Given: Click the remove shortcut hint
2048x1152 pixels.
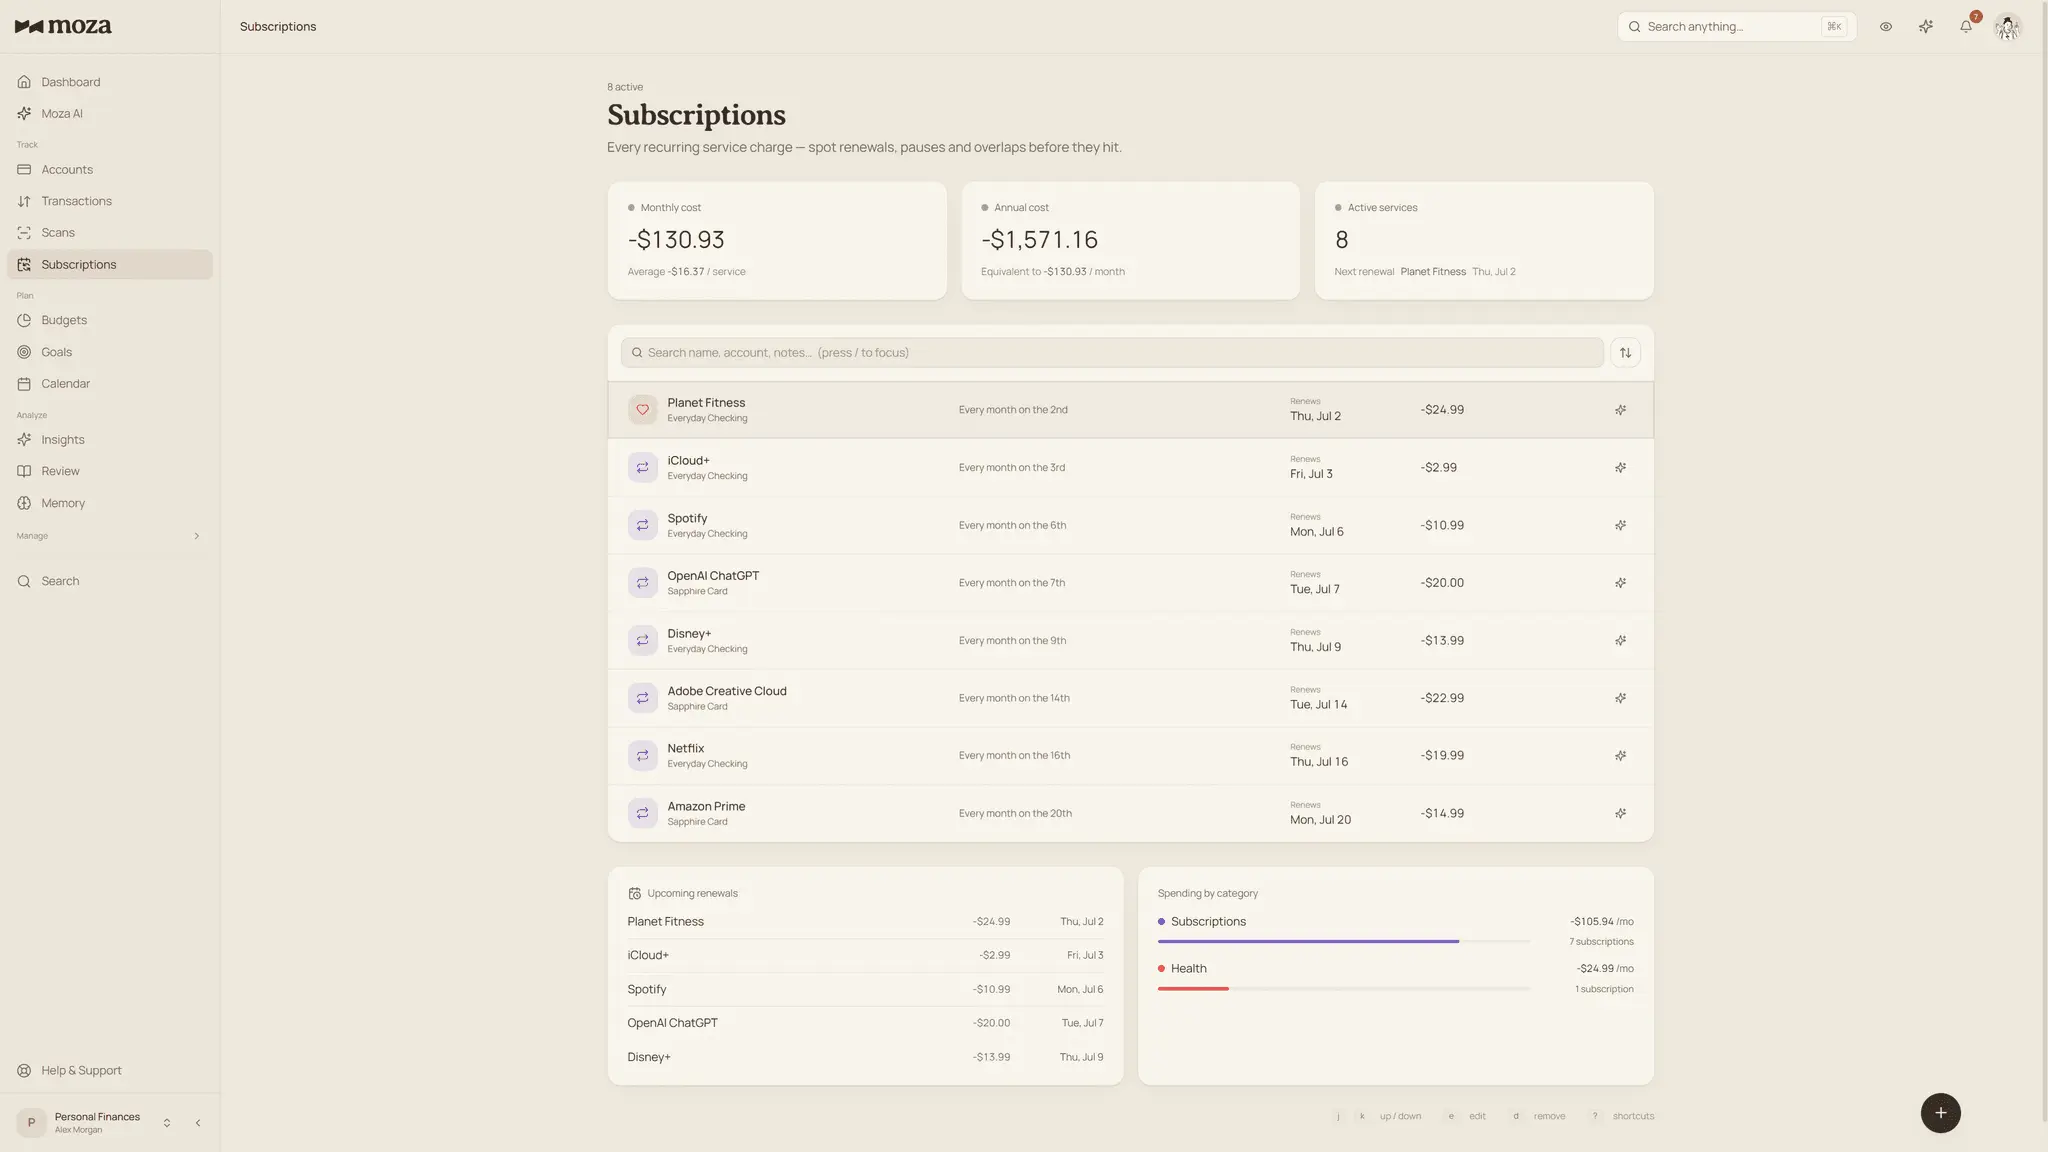Looking at the screenshot, I should [x=1538, y=1116].
